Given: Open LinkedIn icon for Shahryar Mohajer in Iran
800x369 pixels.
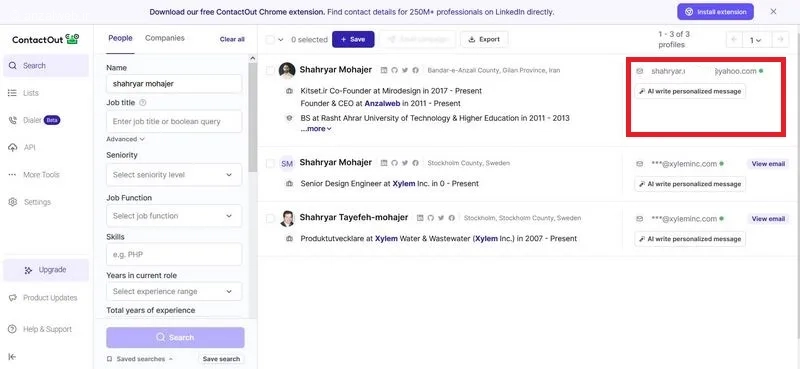Looking at the screenshot, I should coord(384,70).
